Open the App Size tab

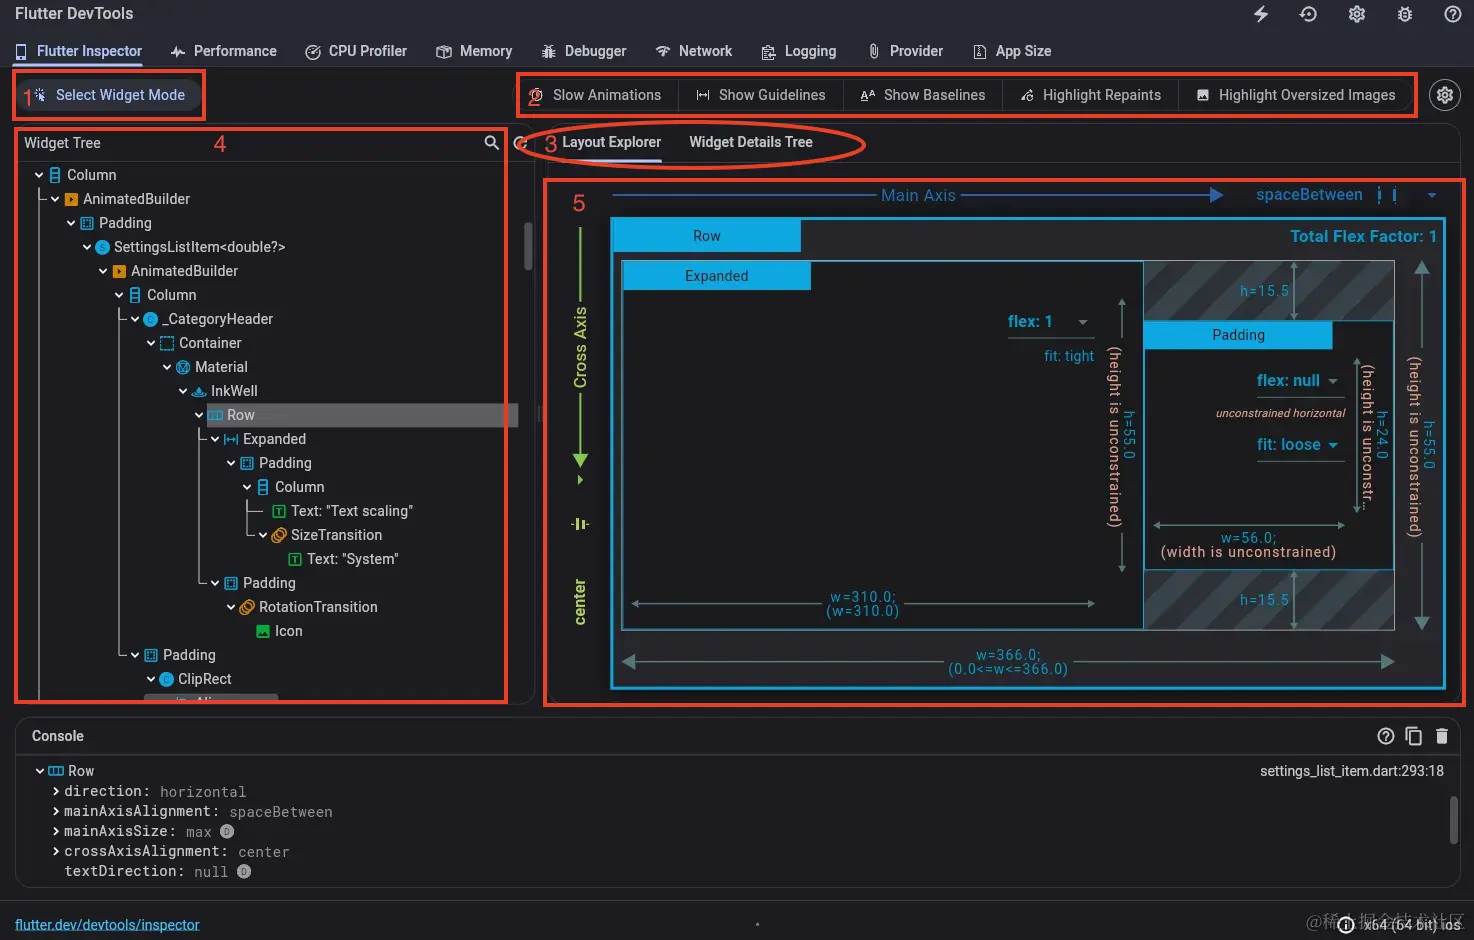click(x=1012, y=51)
